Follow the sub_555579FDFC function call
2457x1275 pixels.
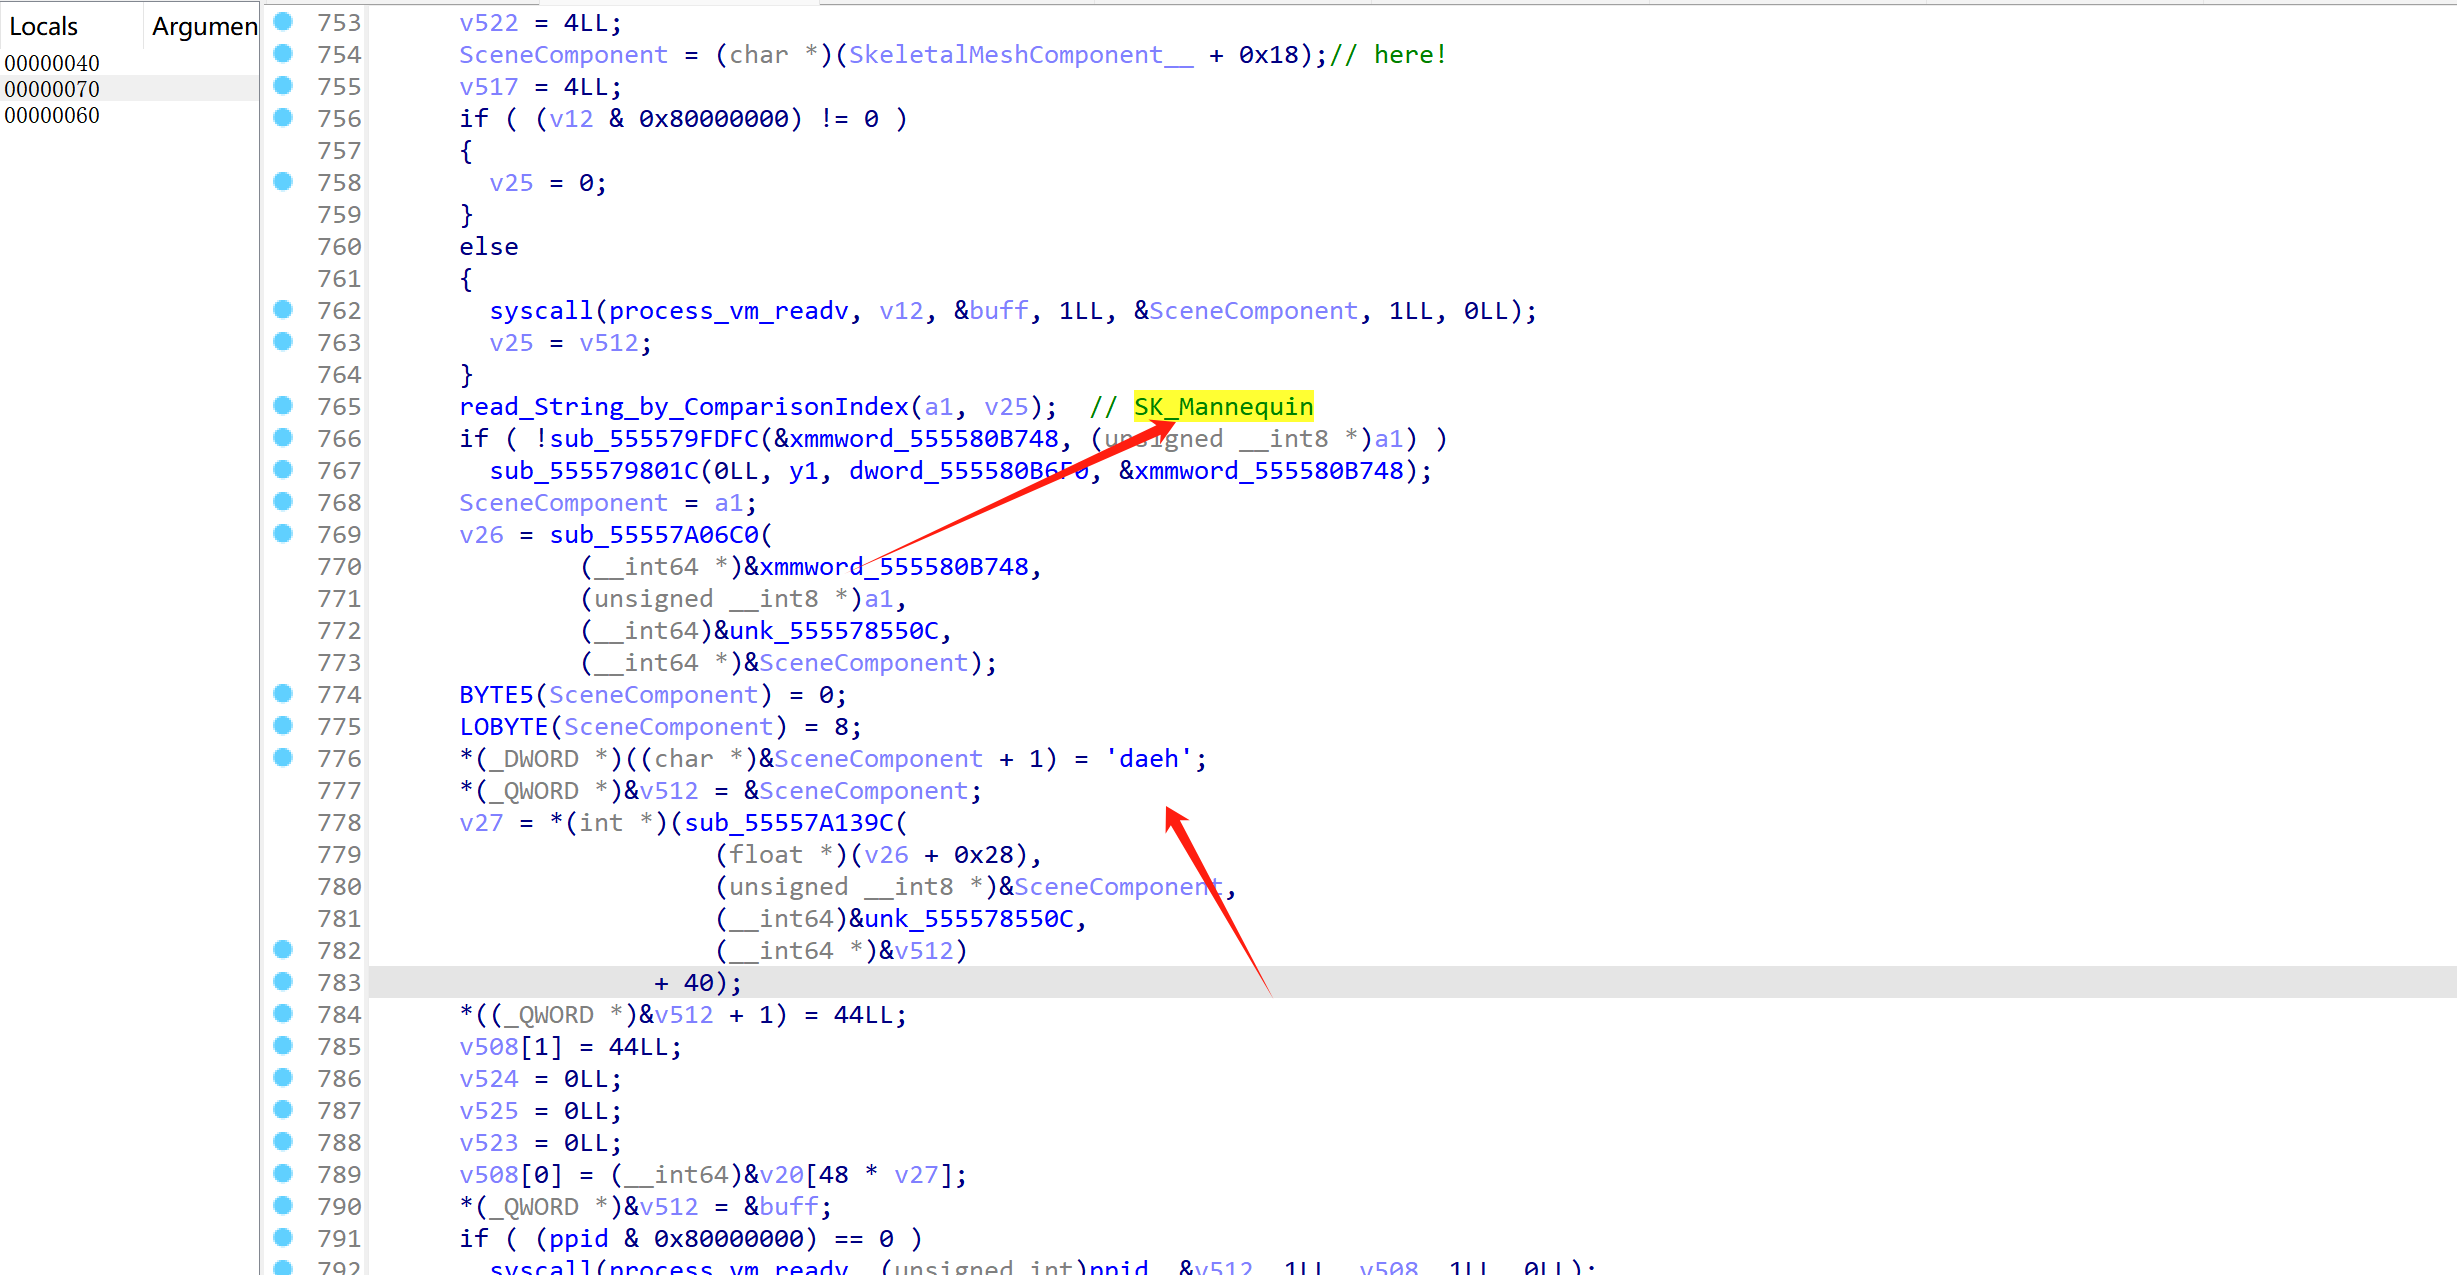pyautogui.click(x=654, y=439)
